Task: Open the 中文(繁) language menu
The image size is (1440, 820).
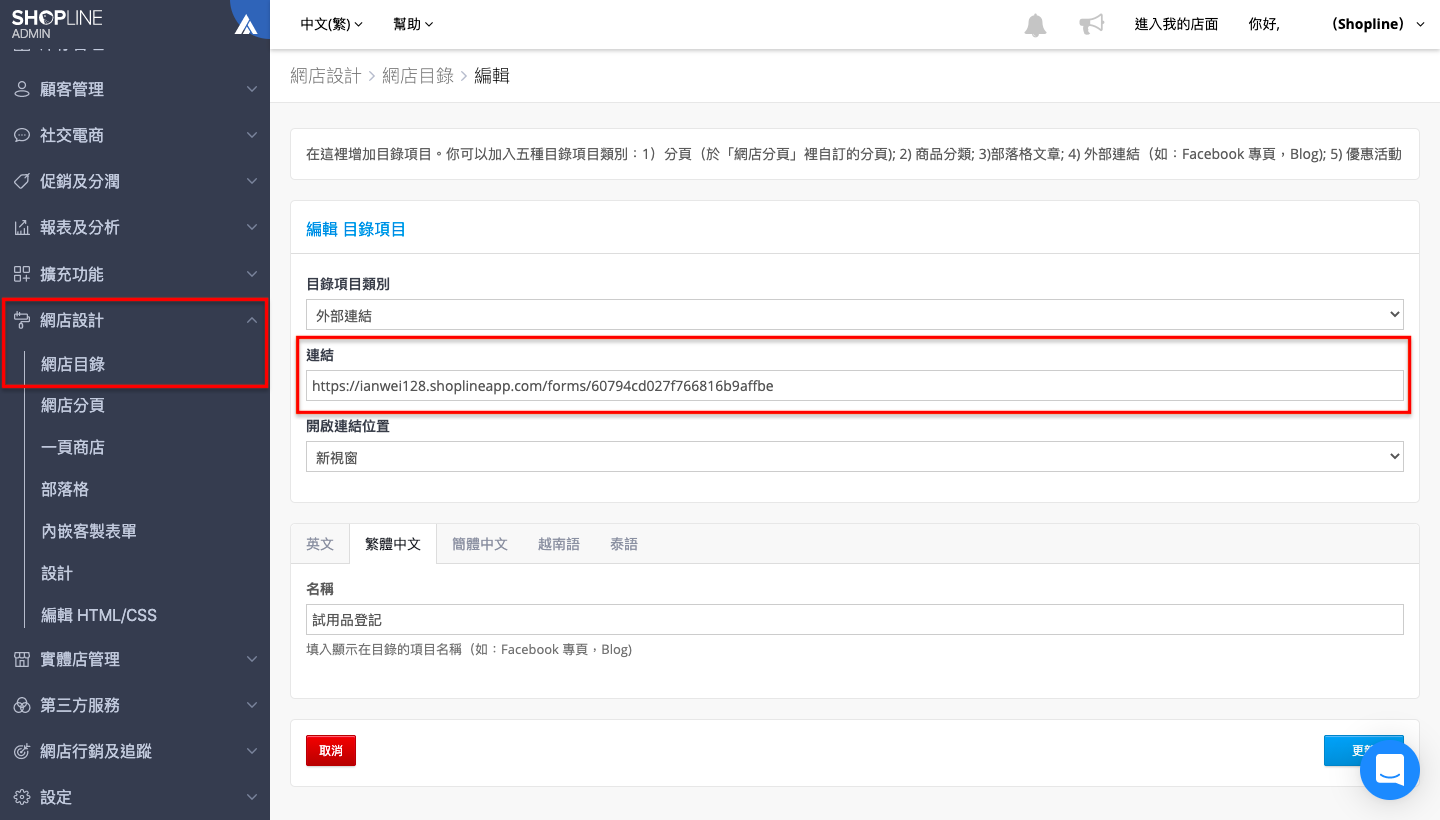Action: tap(332, 24)
